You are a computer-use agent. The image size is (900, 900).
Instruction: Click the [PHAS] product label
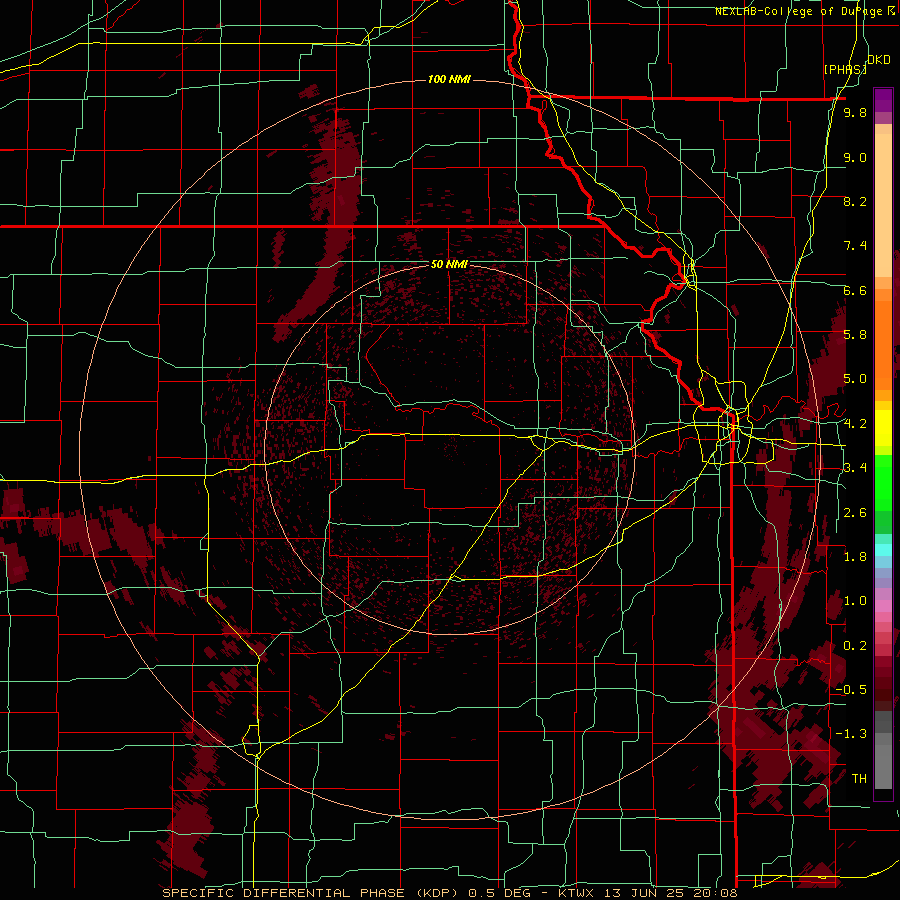[x=845, y=69]
